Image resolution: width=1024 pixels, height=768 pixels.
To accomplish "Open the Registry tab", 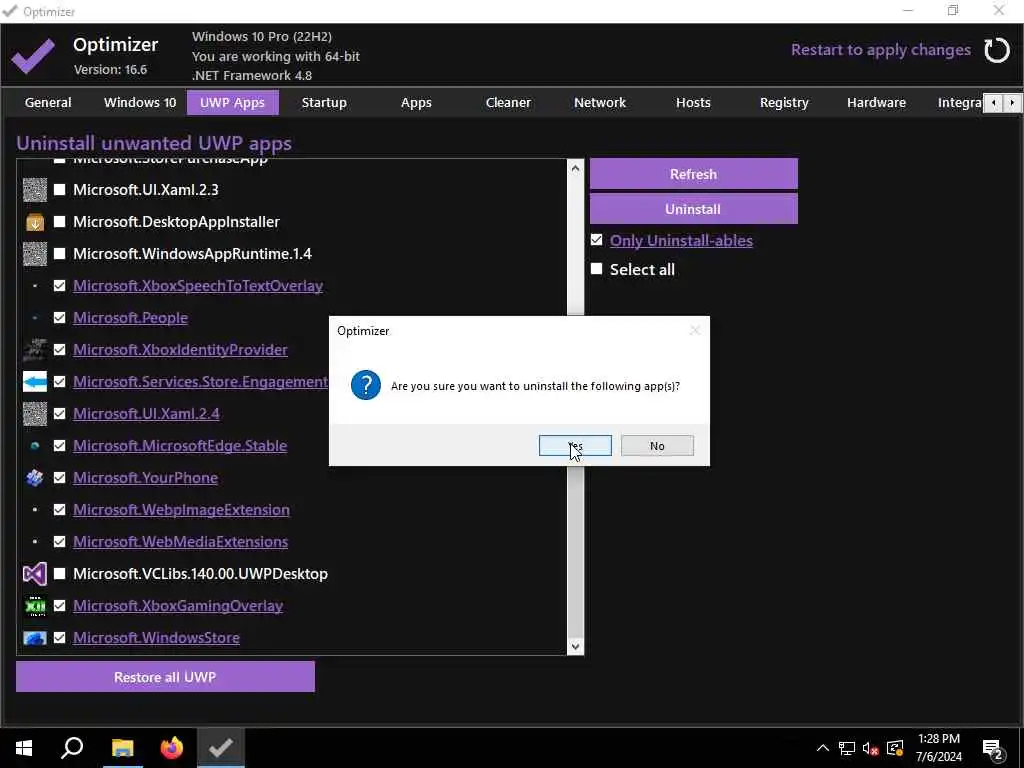I will click(x=784, y=103).
